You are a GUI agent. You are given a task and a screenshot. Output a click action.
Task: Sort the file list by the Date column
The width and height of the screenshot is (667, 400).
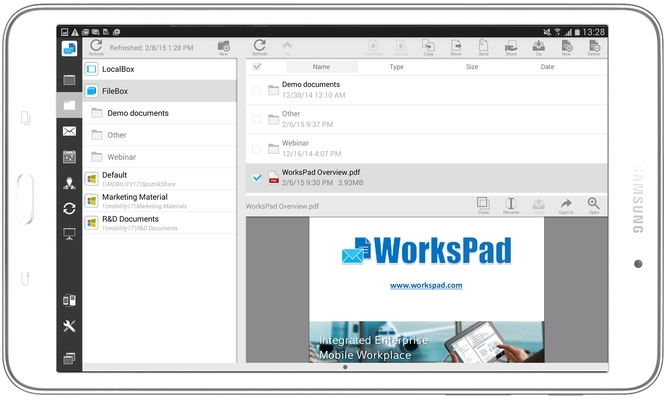[547, 67]
